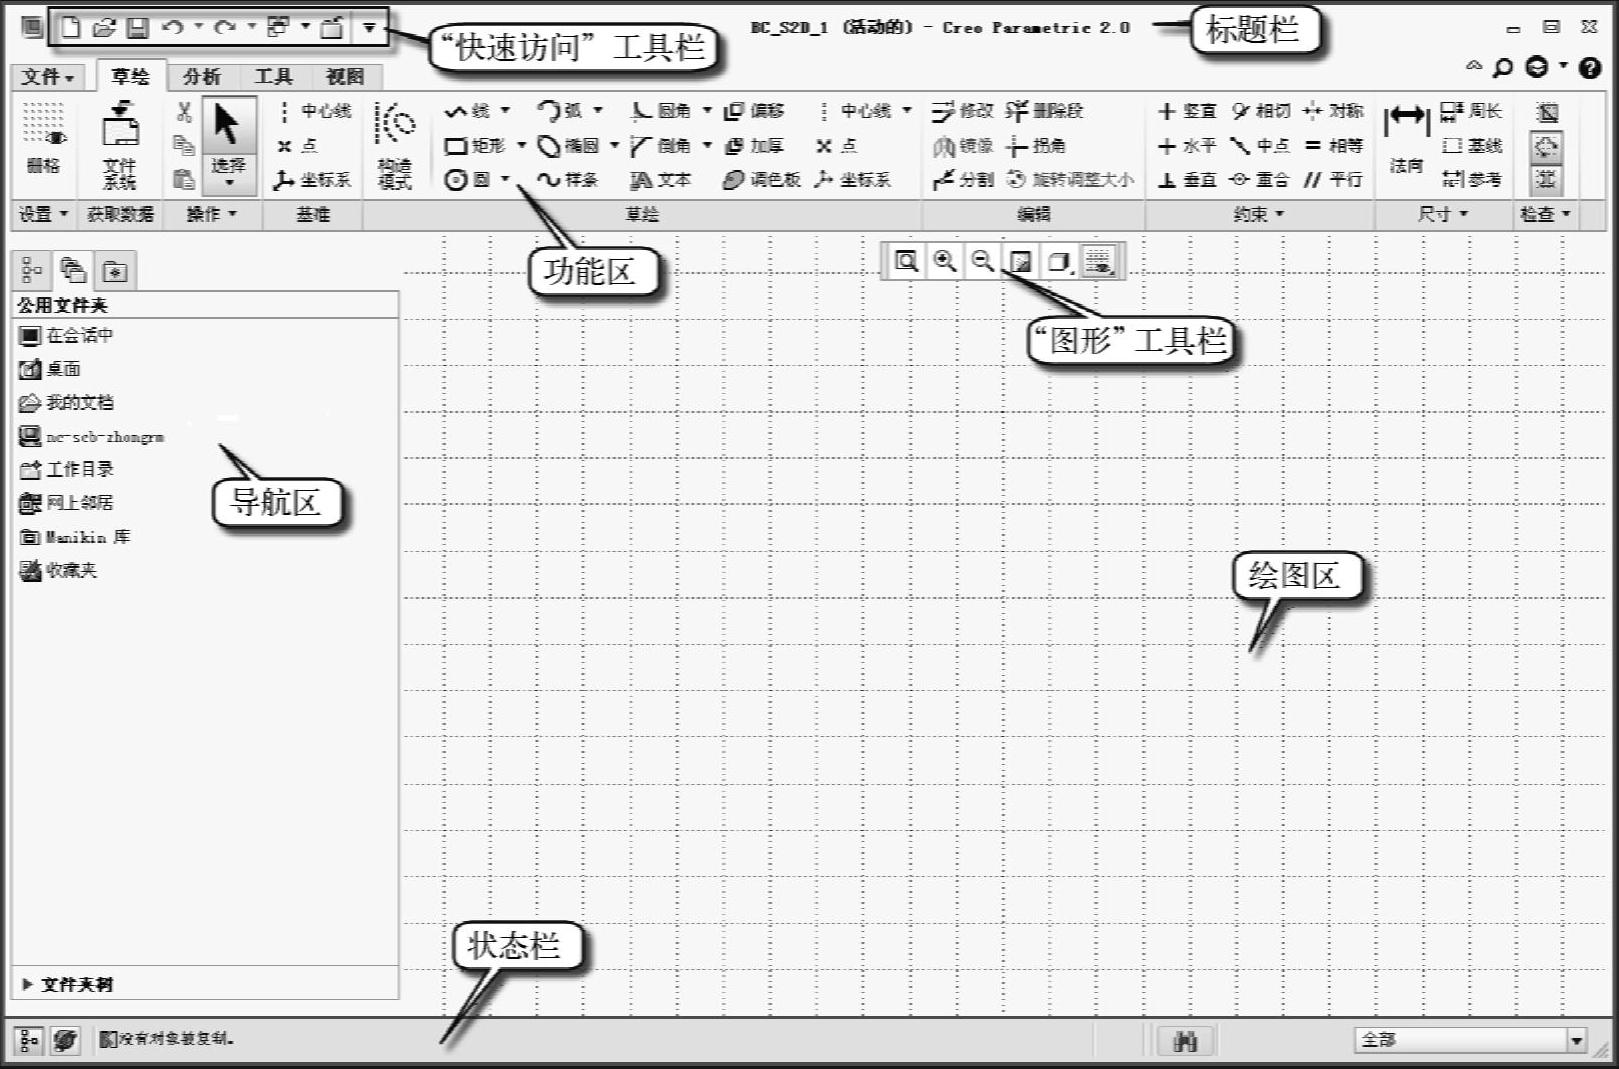Open the favorites tab in navigator

[x=115, y=271]
